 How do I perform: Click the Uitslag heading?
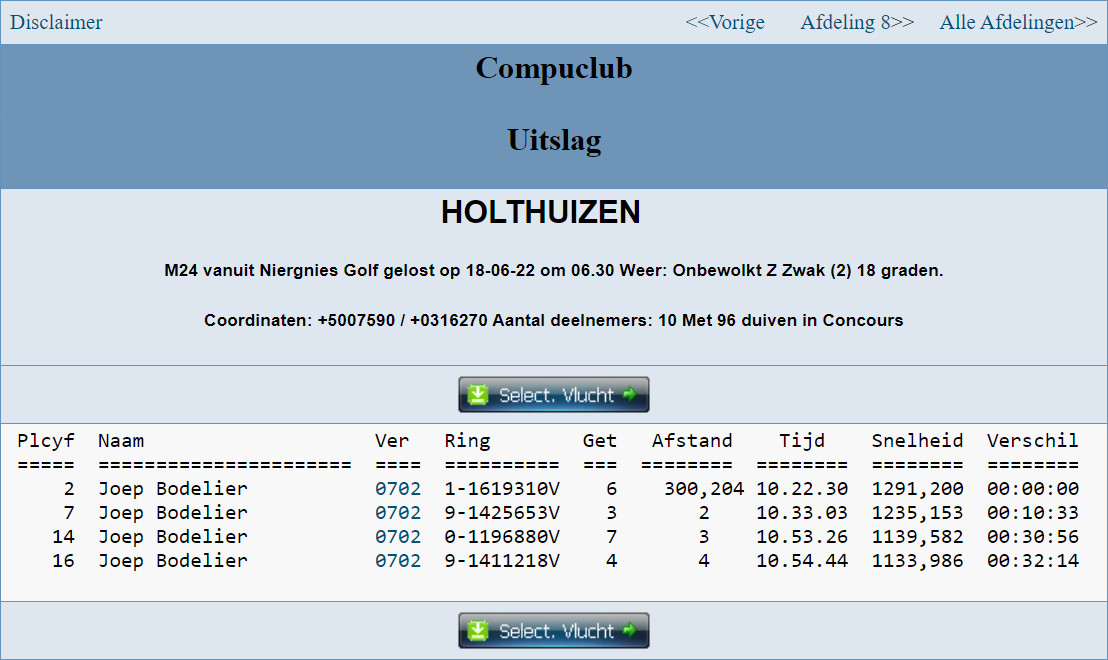coord(553,140)
